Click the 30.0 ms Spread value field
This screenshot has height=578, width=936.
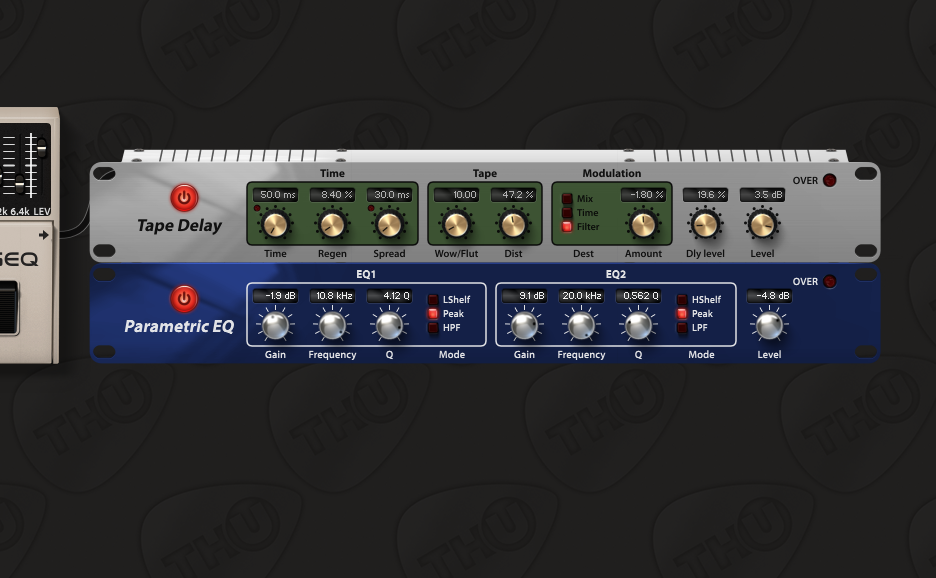(389, 195)
